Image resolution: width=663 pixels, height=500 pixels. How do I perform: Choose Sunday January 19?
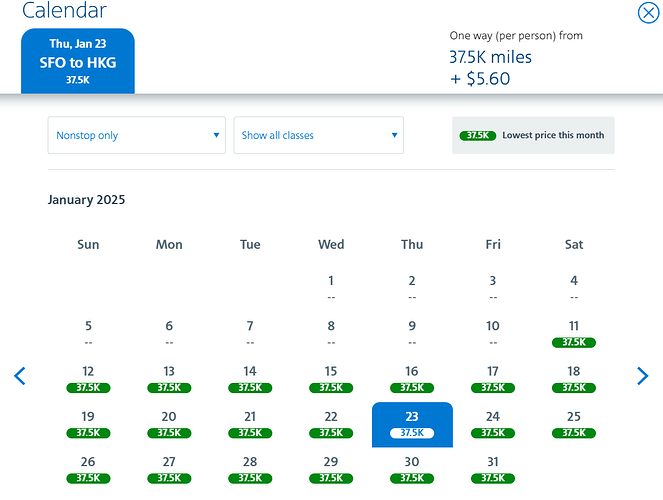pyautogui.click(x=88, y=424)
